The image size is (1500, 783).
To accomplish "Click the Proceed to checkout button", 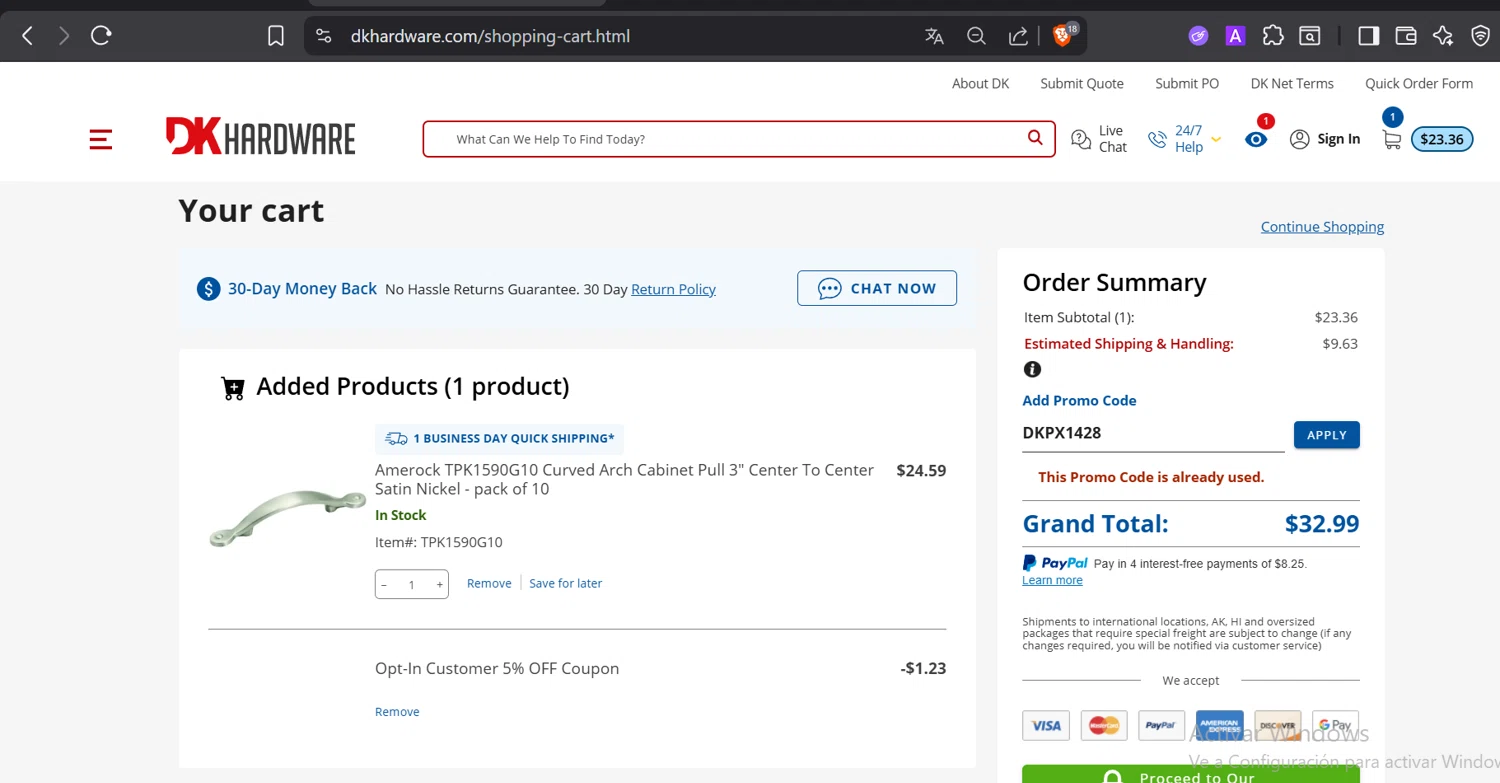I will click(1190, 776).
